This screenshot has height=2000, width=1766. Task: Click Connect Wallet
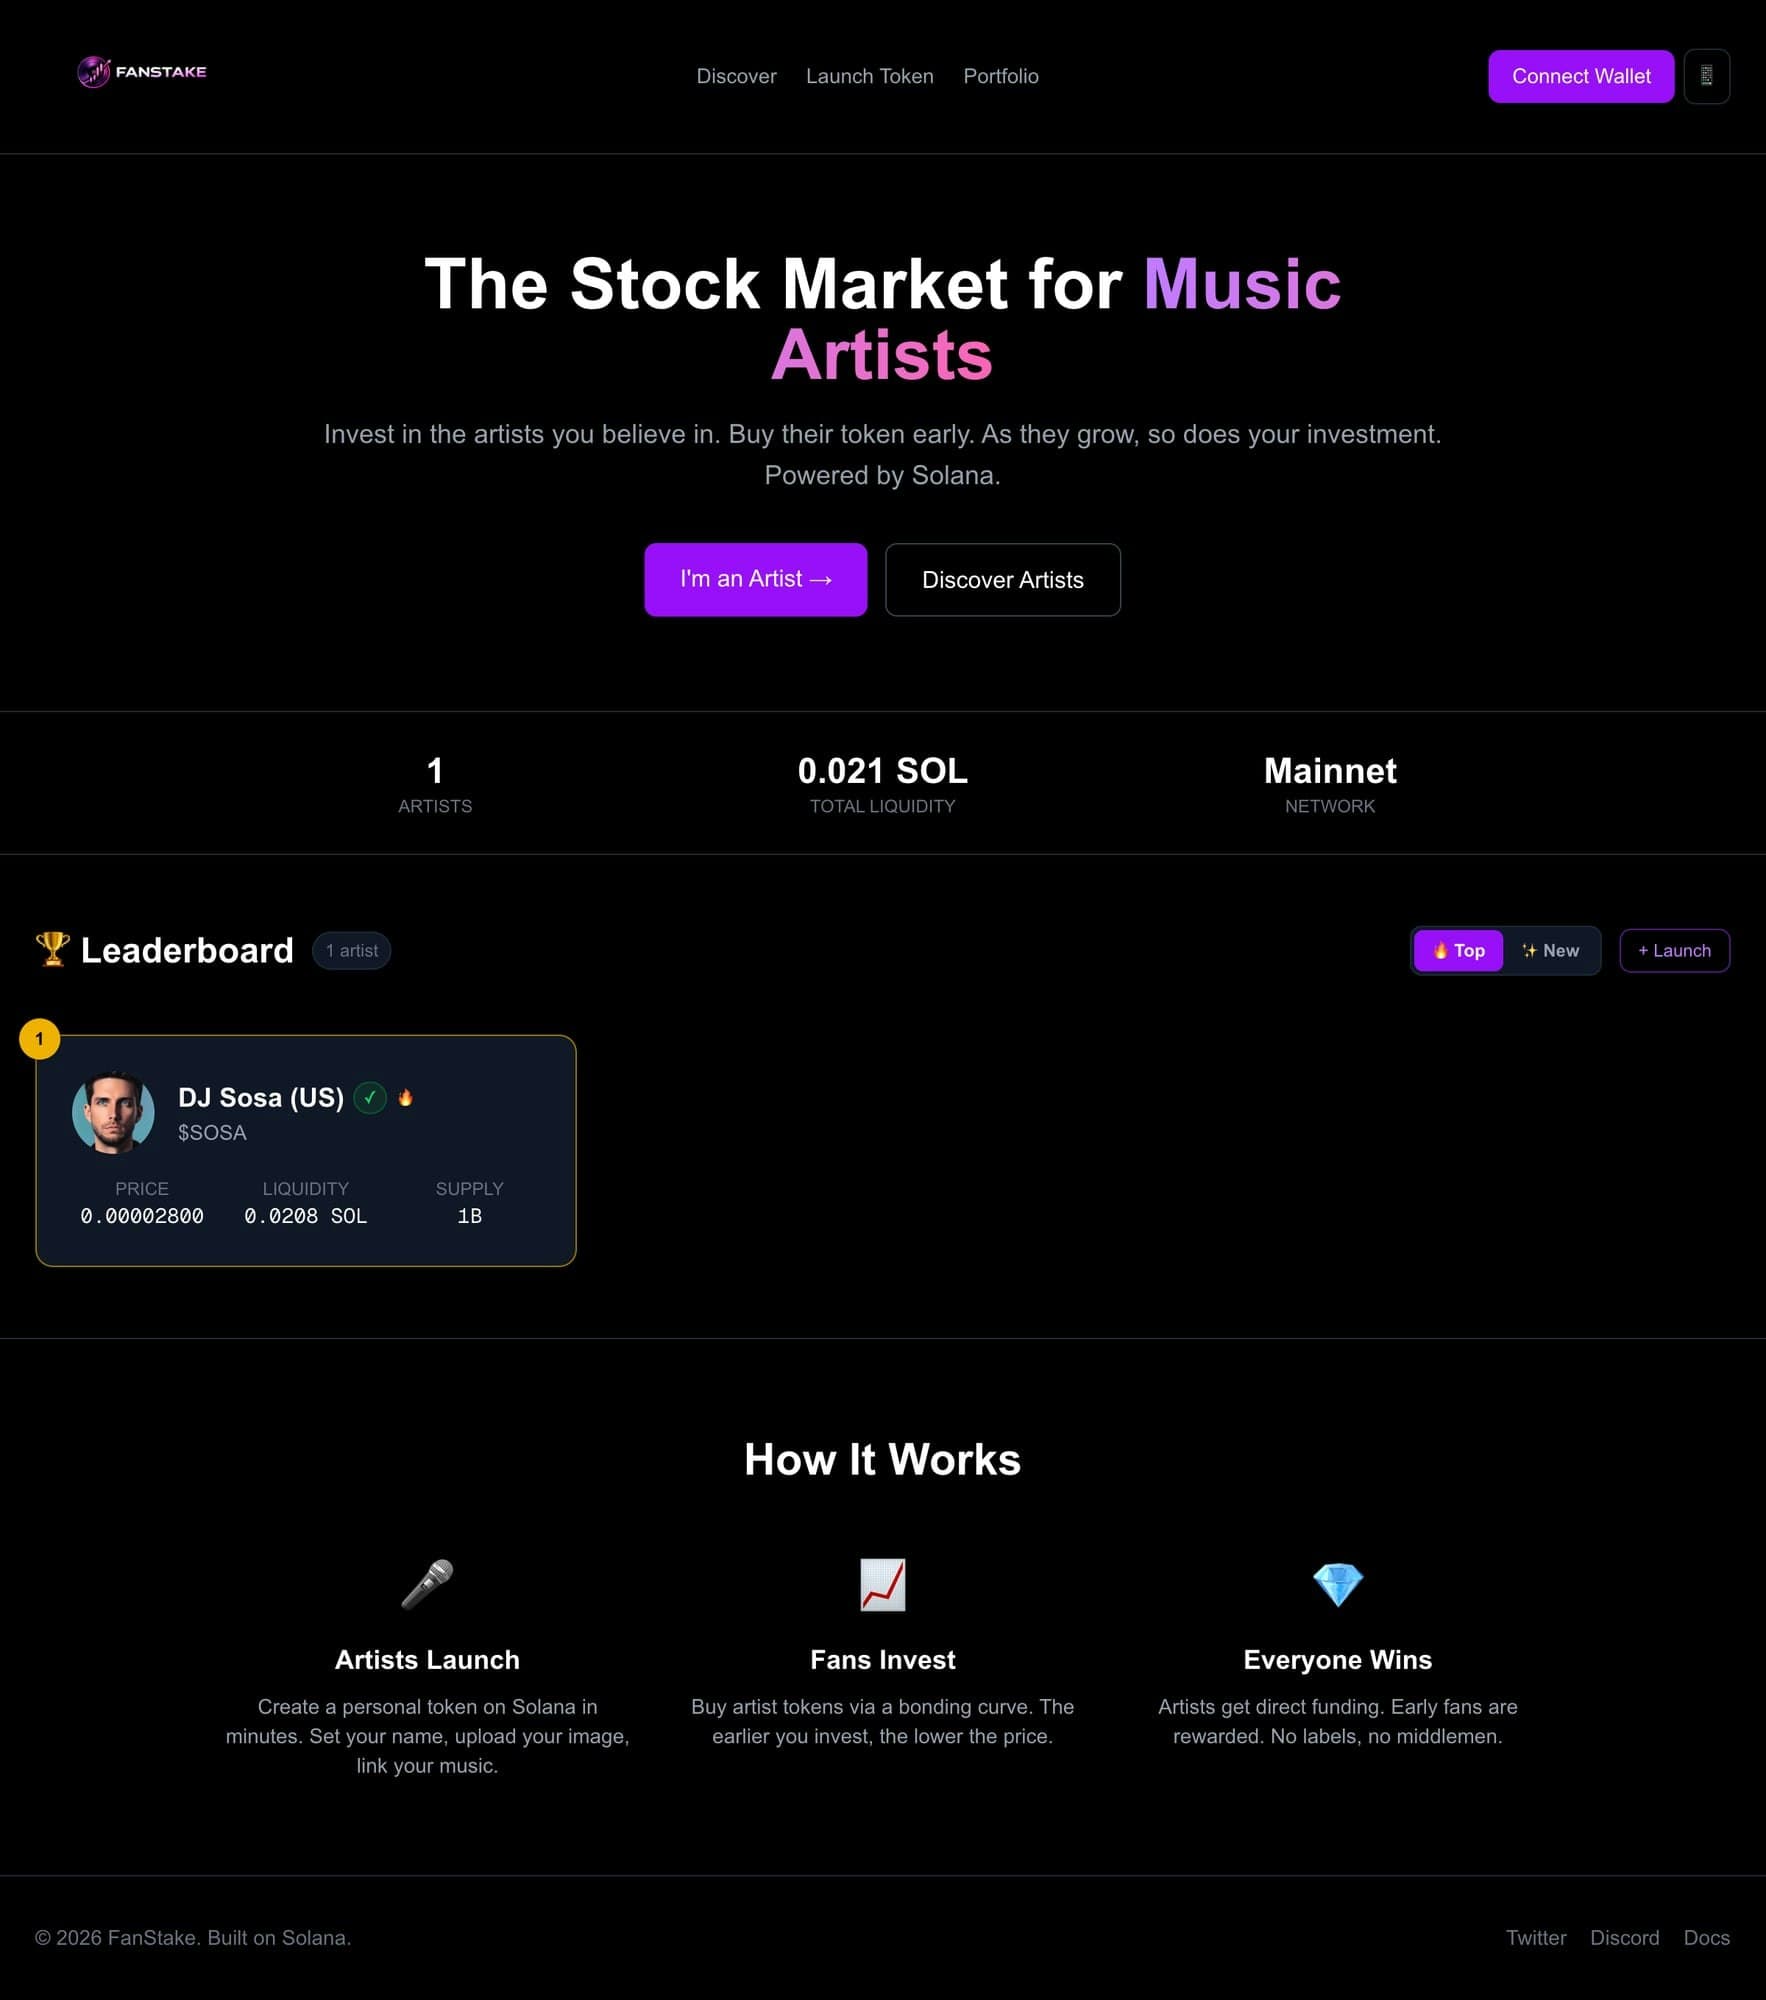(x=1581, y=76)
